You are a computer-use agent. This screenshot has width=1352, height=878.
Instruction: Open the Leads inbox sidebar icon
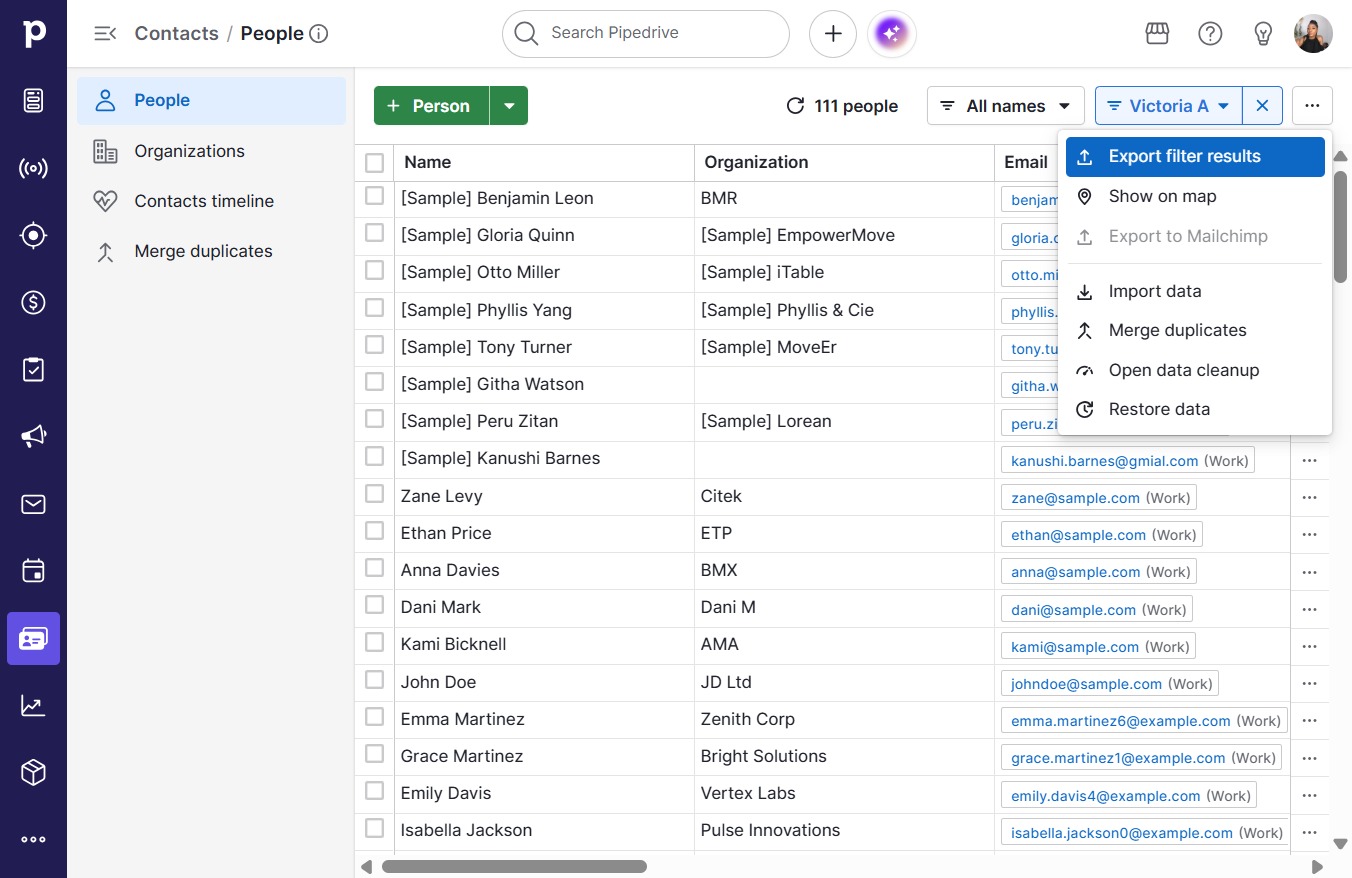(33, 100)
